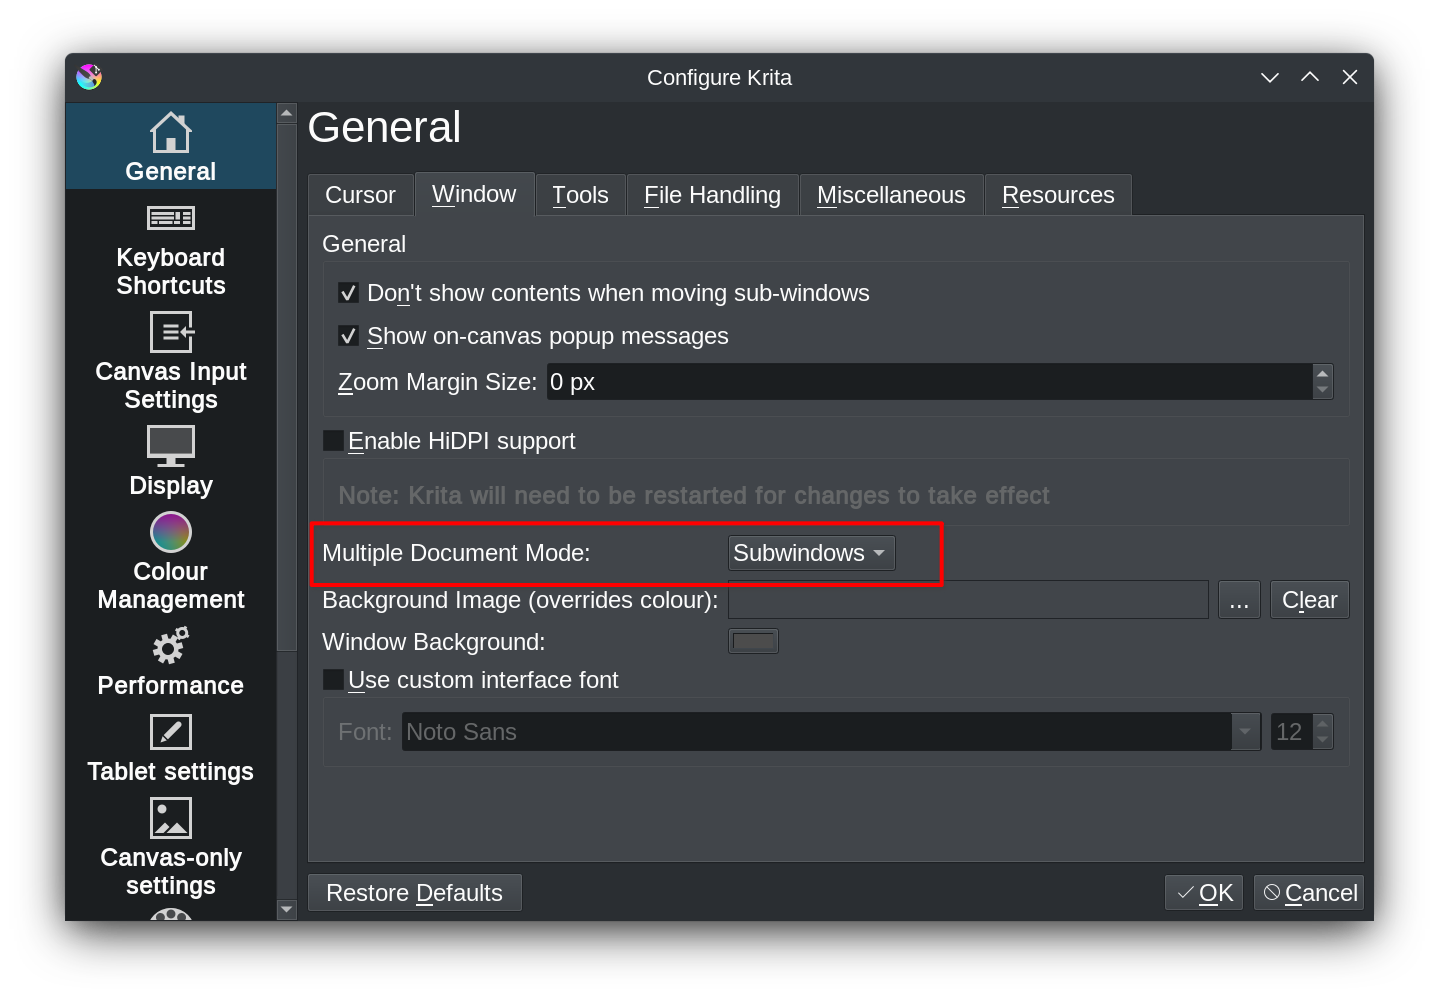Open Performance settings gears icon
Viewport: 1439px width, 998px height.
170,646
